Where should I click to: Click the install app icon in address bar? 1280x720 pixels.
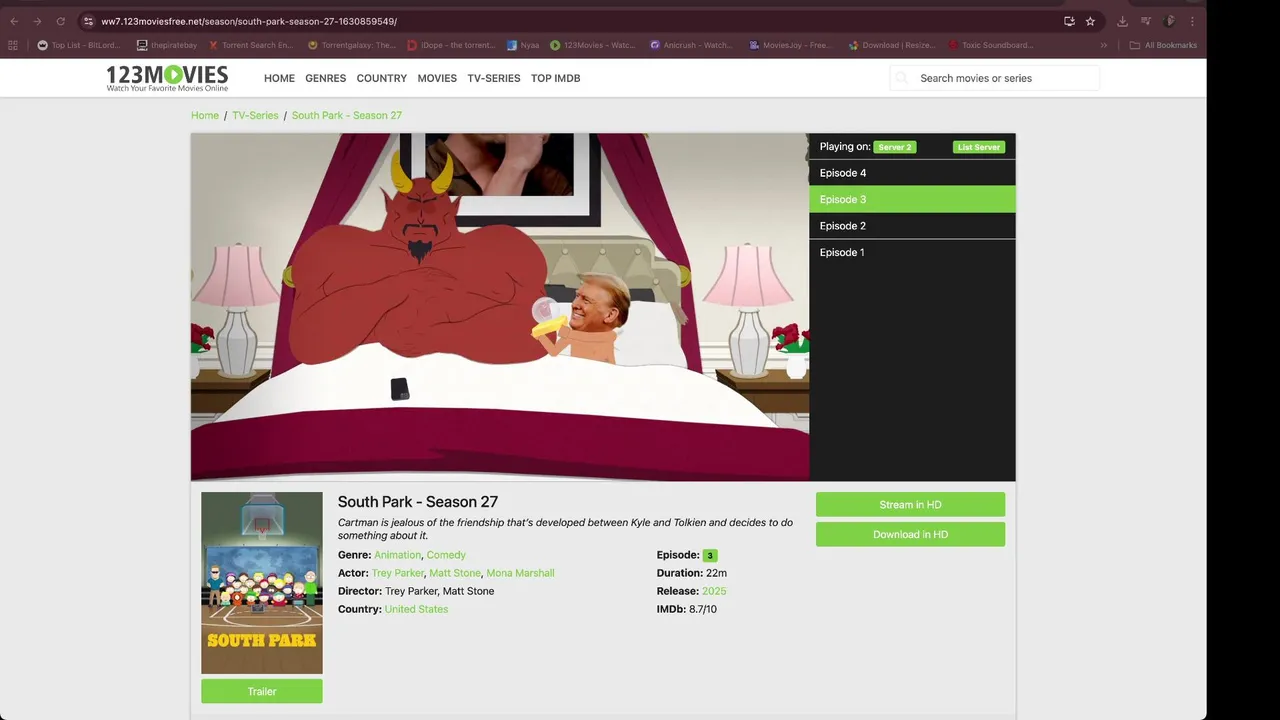1069,21
